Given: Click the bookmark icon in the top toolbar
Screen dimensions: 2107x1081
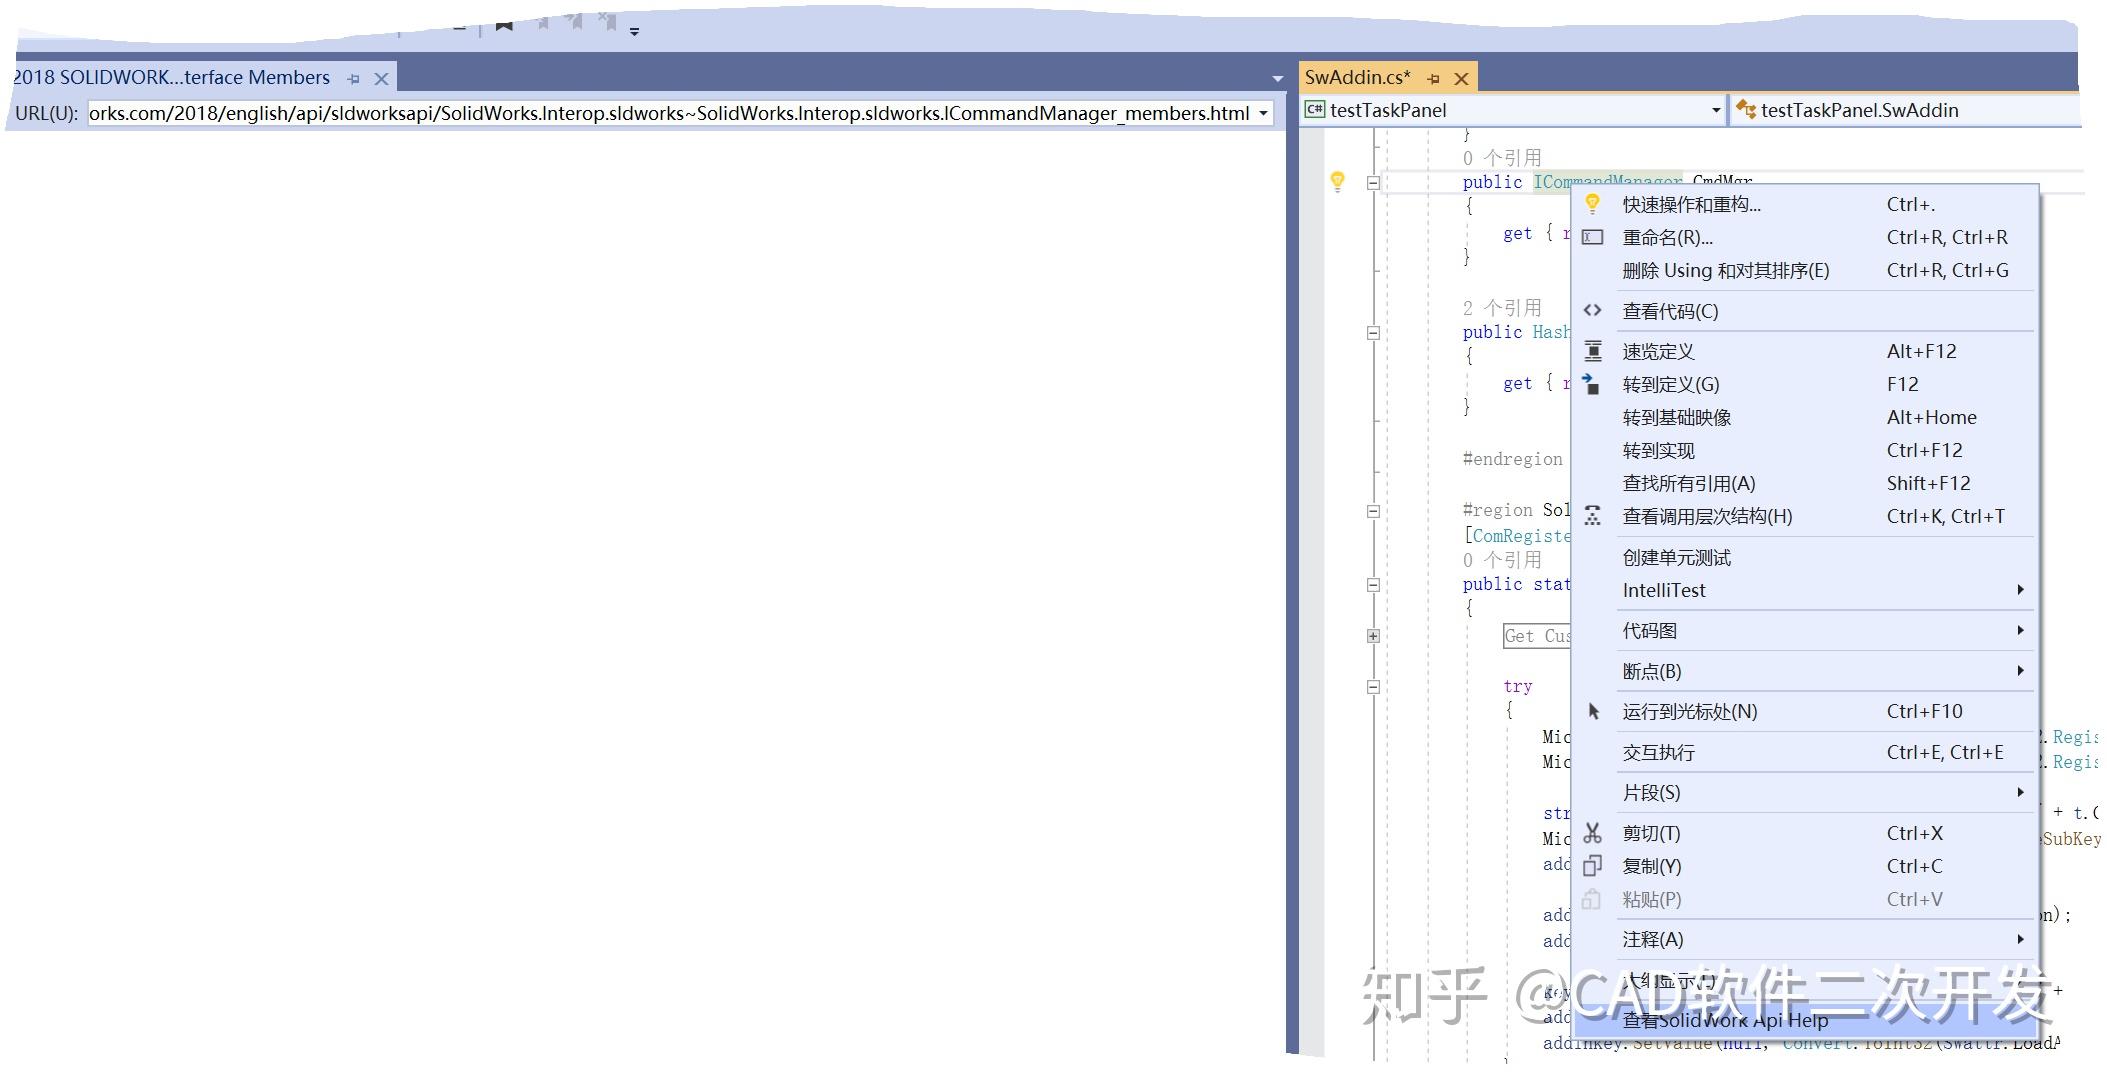Looking at the screenshot, I should (x=504, y=23).
